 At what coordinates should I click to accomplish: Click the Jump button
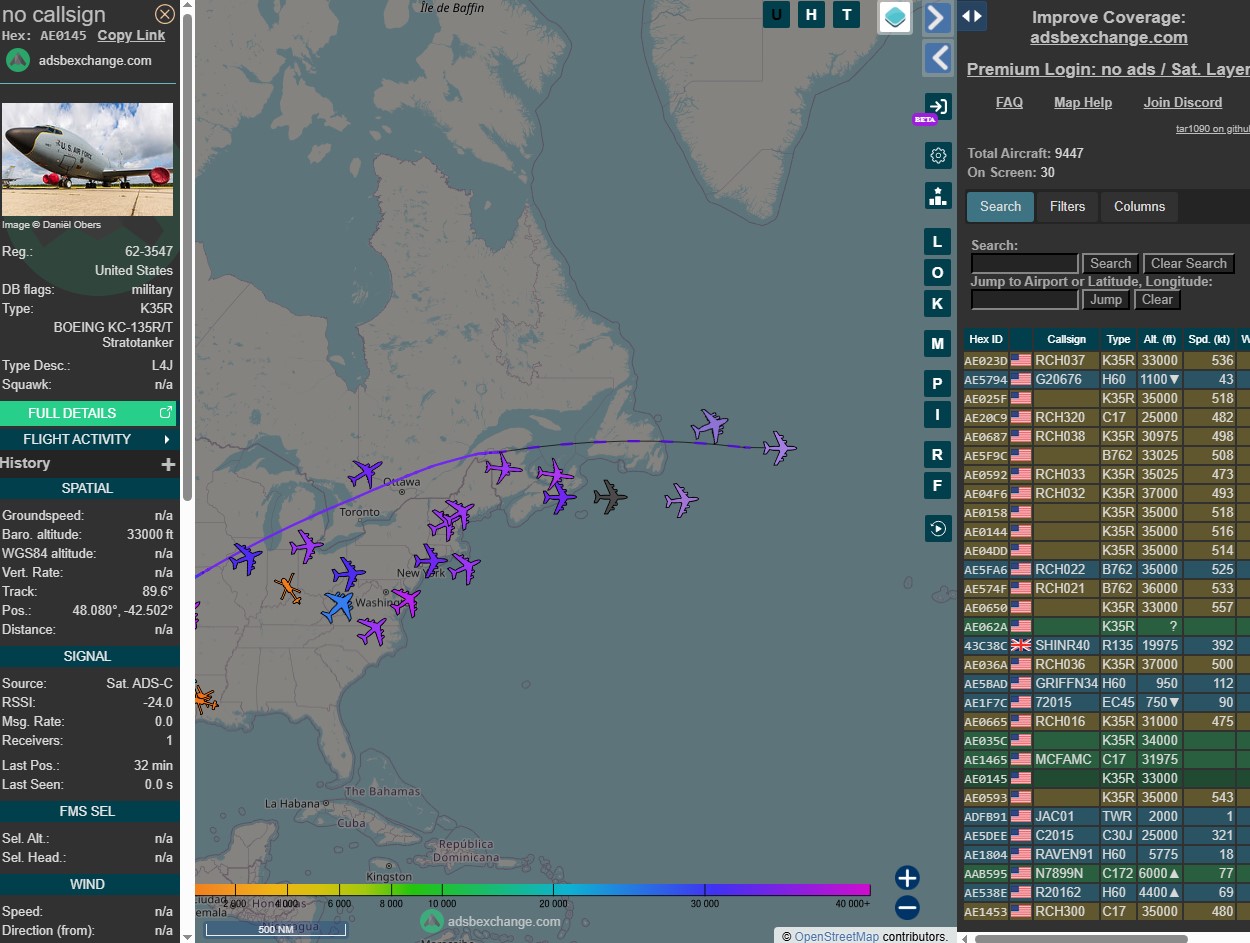pos(1105,300)
